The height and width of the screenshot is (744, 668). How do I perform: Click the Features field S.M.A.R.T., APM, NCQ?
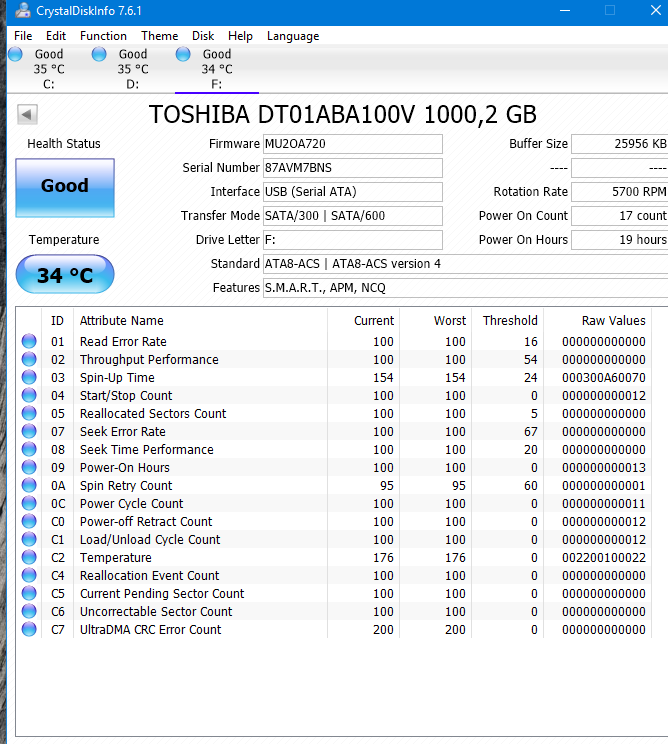coord(465,288)
